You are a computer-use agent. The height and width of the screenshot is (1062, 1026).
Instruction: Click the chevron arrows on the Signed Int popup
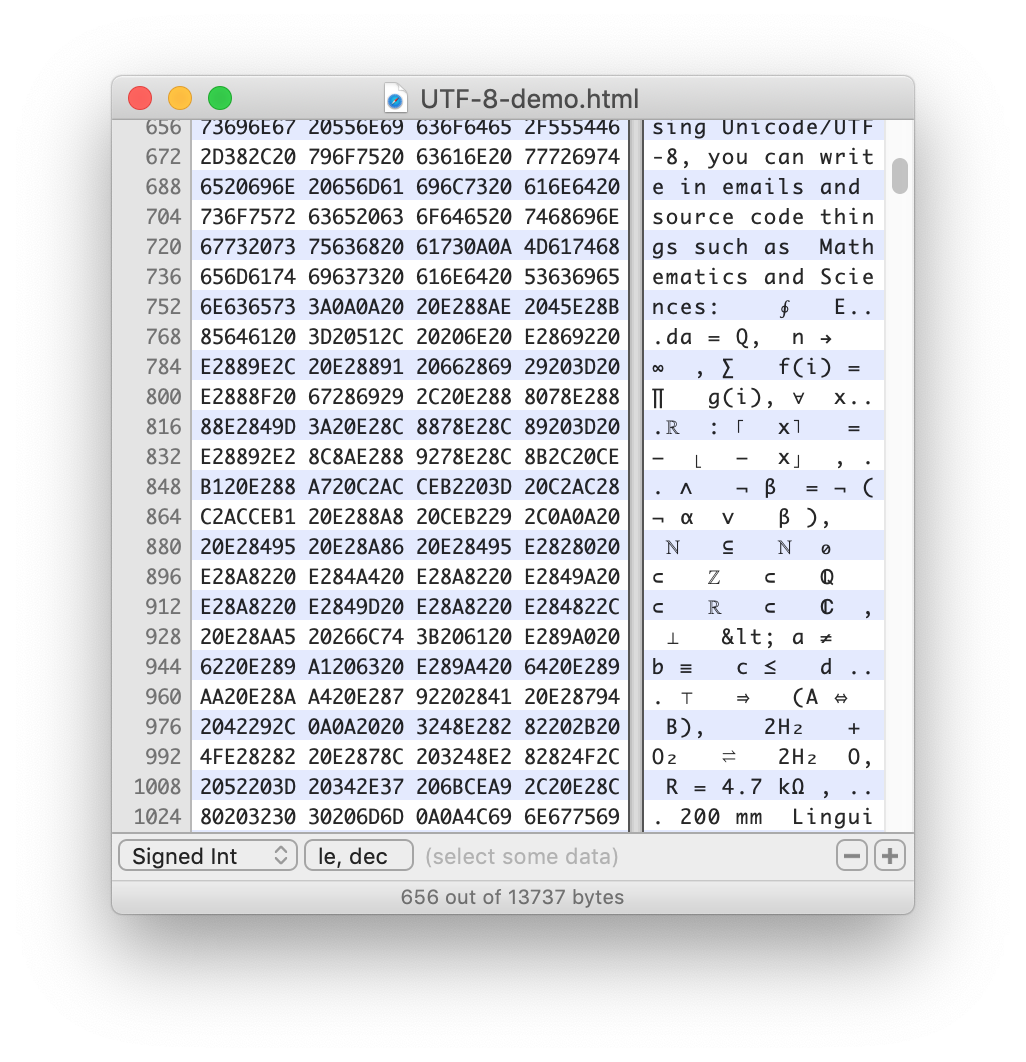[x=283, y=855]
